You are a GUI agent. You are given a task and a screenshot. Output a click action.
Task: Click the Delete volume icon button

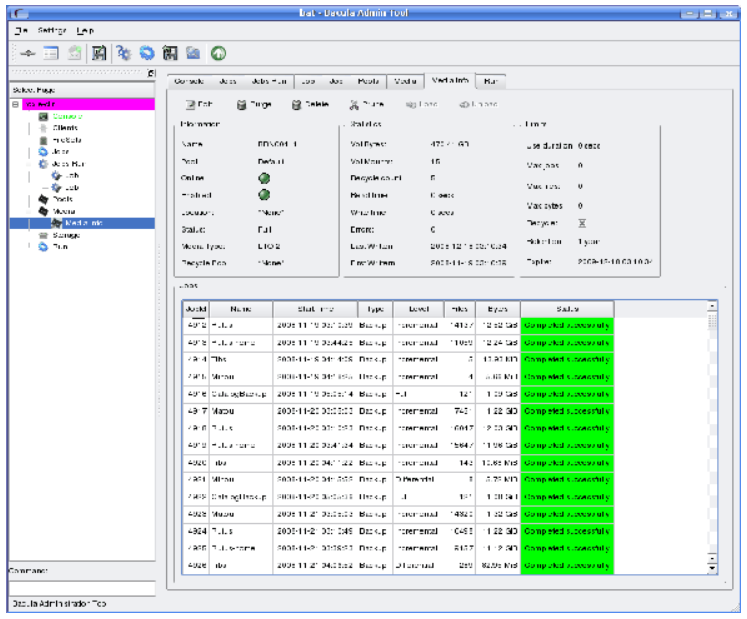306,103
